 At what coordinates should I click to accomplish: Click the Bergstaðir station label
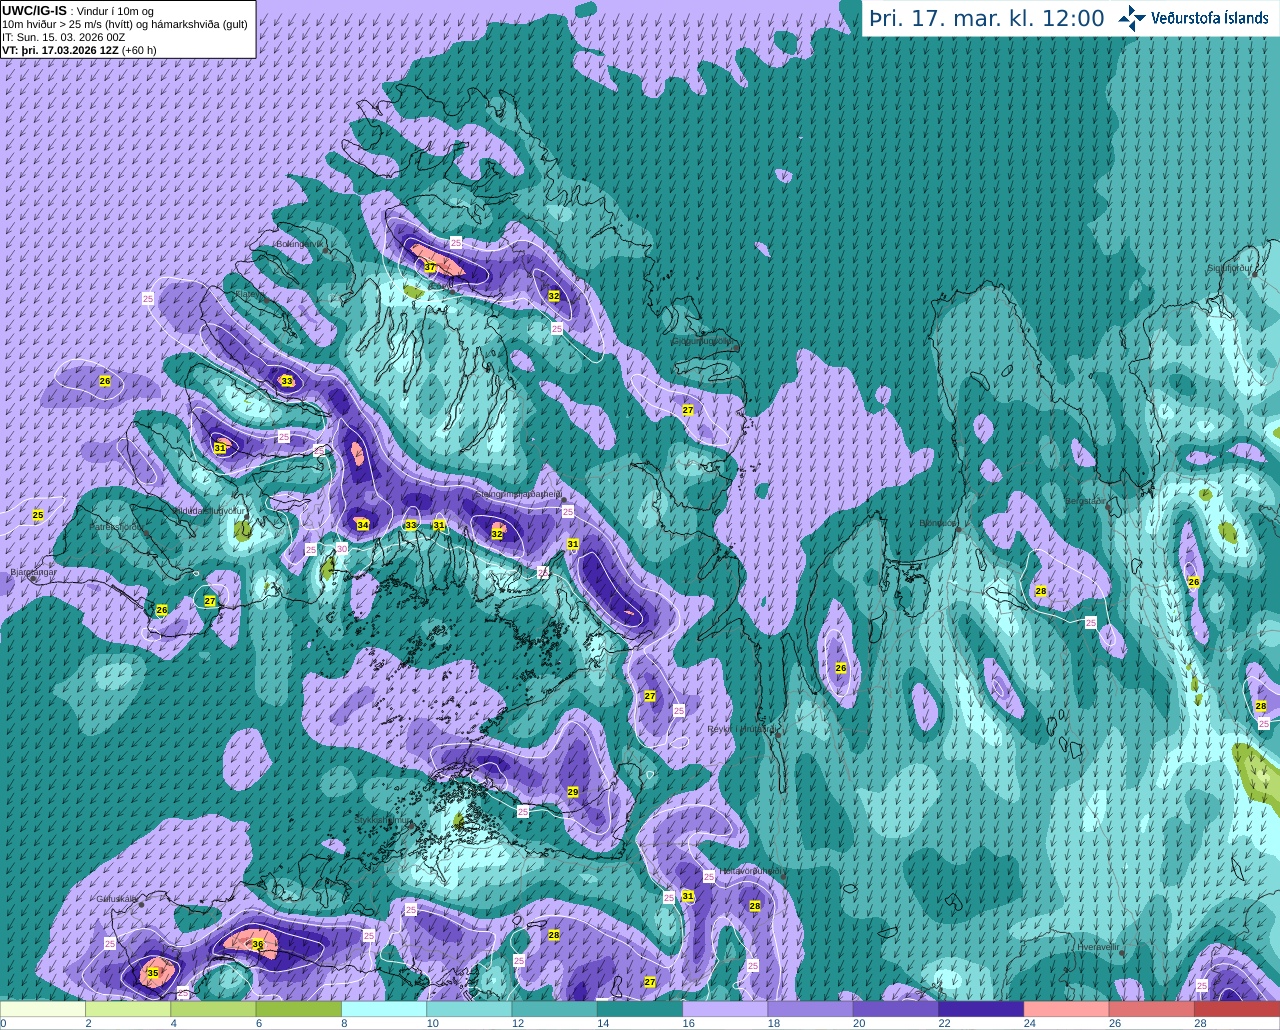tap(1086, 501)
